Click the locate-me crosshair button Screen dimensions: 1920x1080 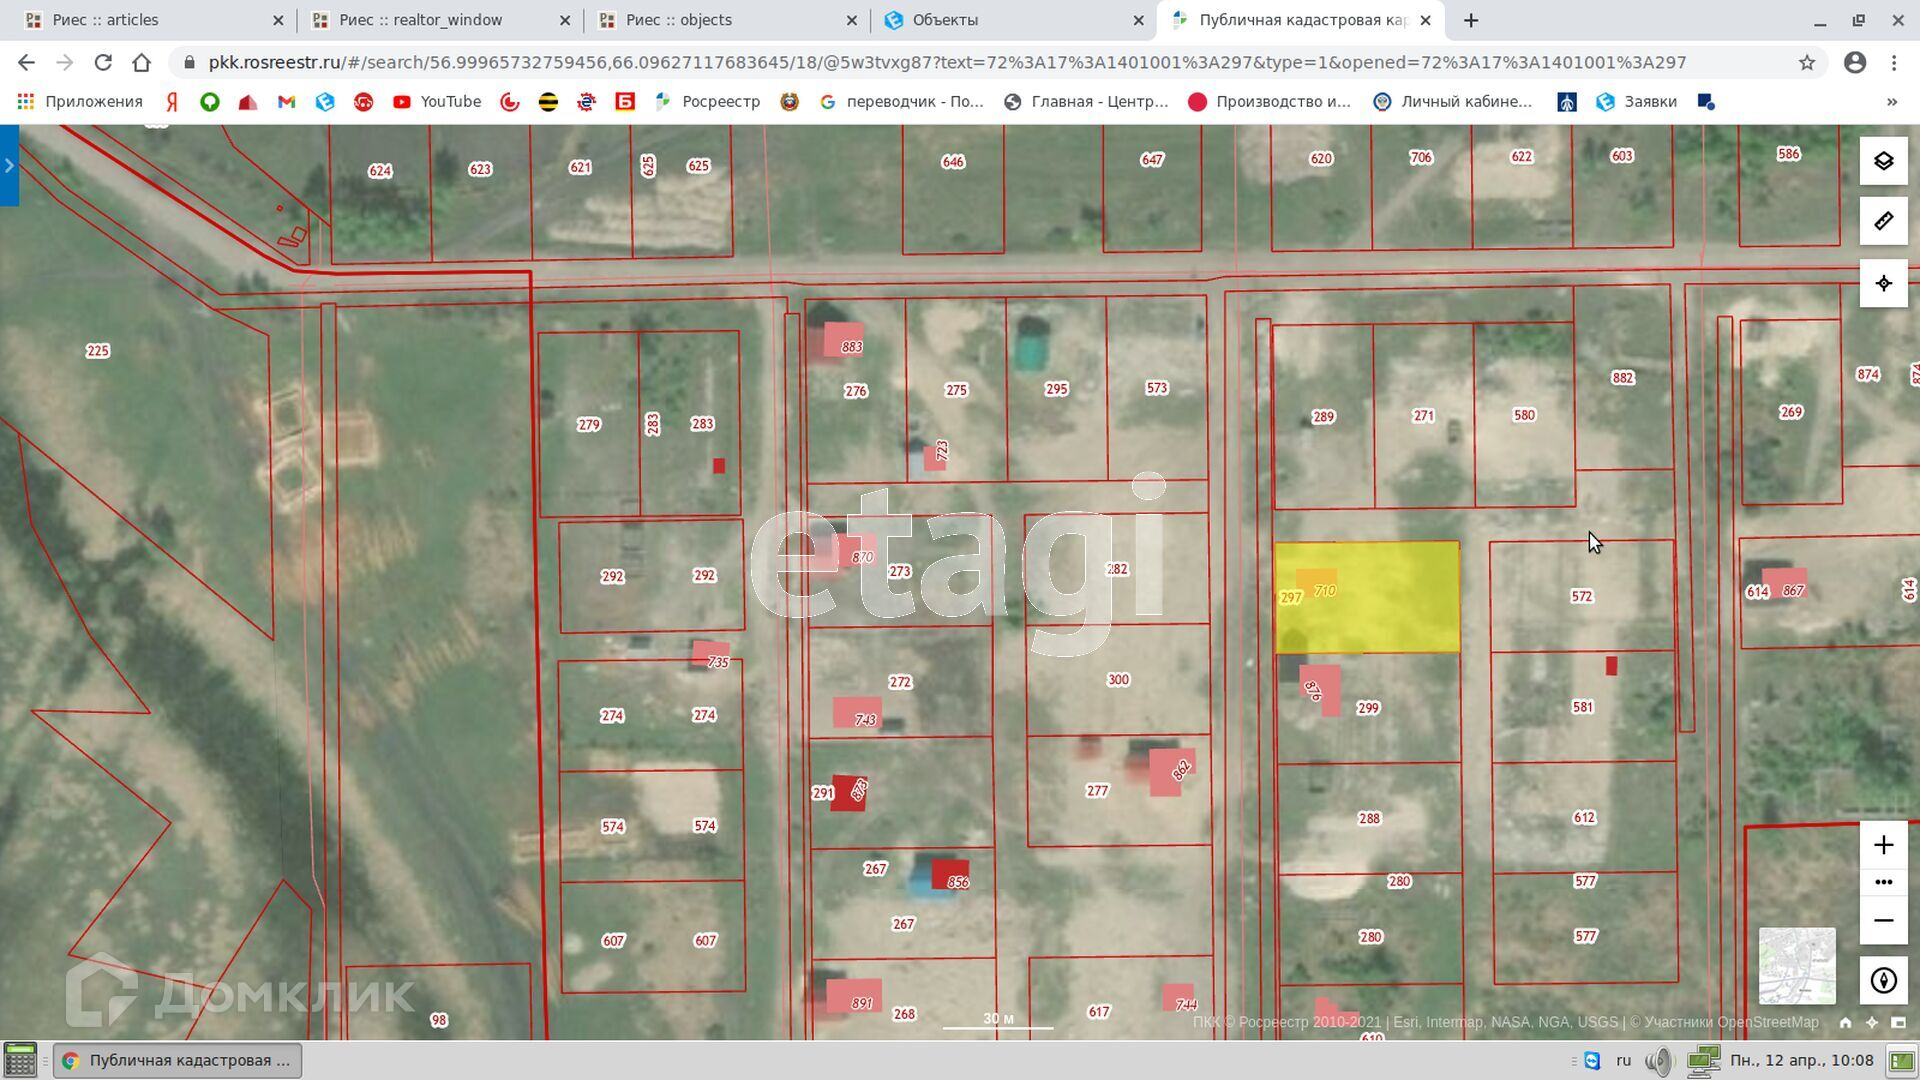(x=1883, y=283)
